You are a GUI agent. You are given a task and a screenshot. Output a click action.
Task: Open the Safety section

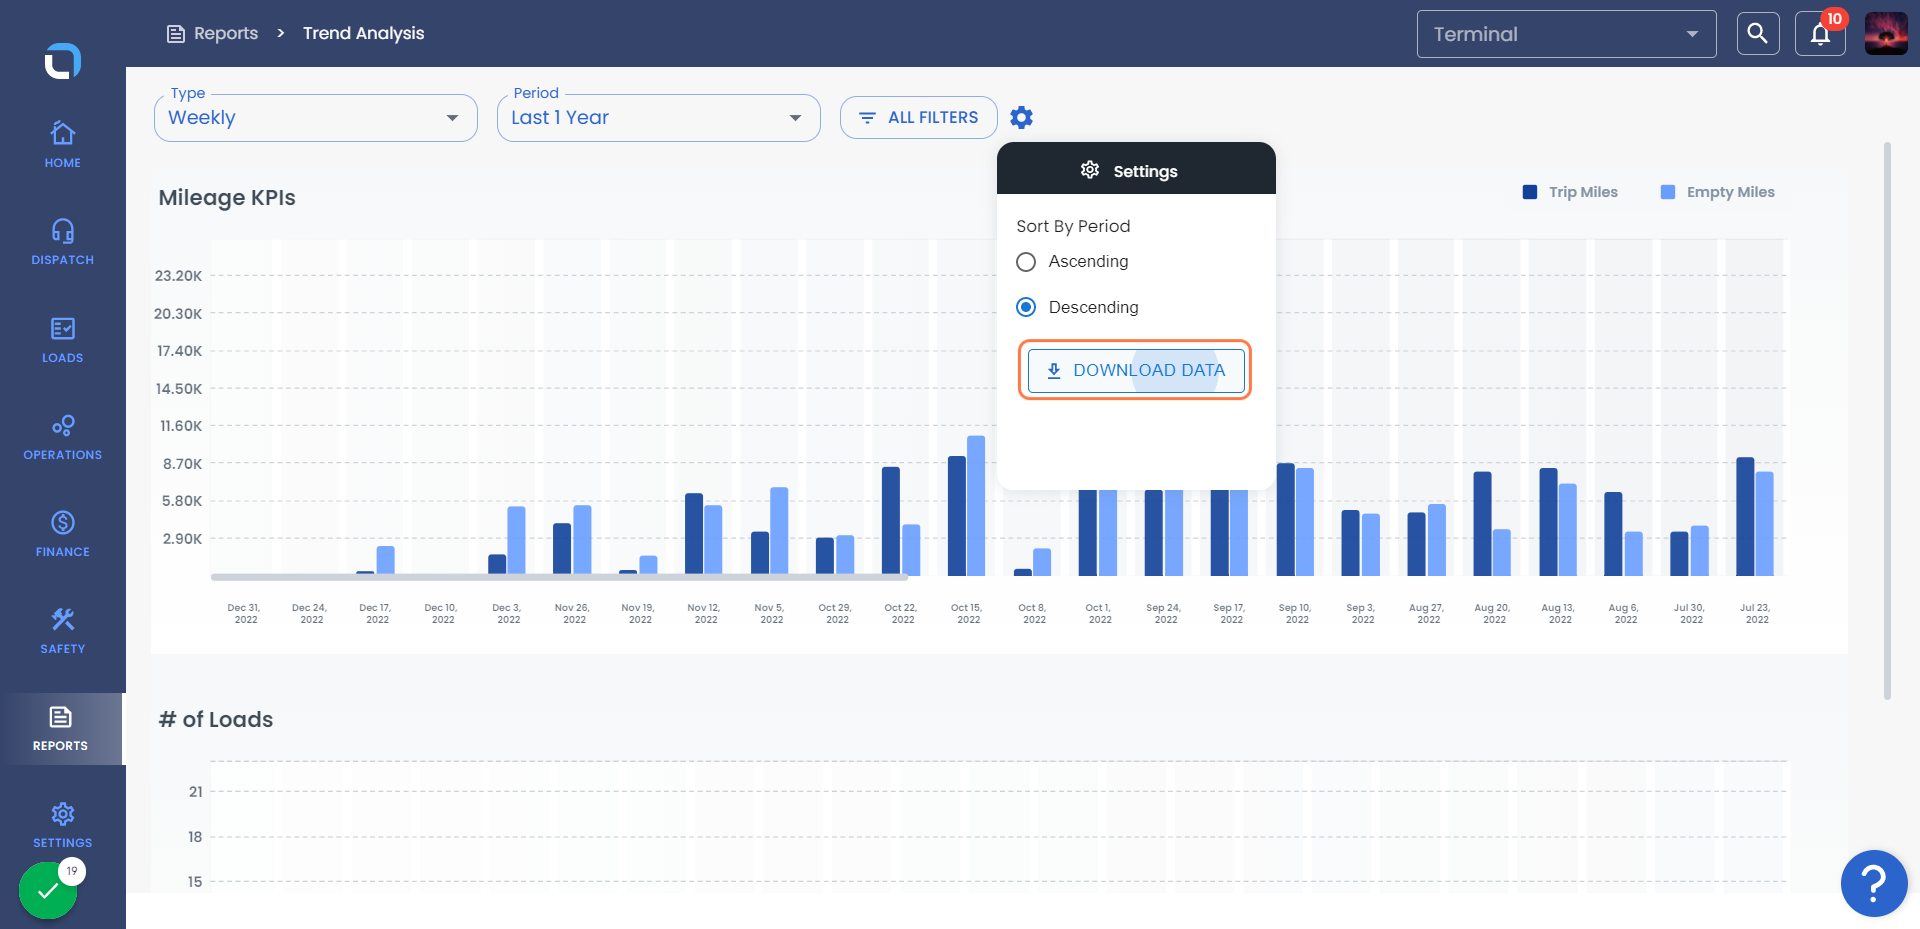pos(62,631)
